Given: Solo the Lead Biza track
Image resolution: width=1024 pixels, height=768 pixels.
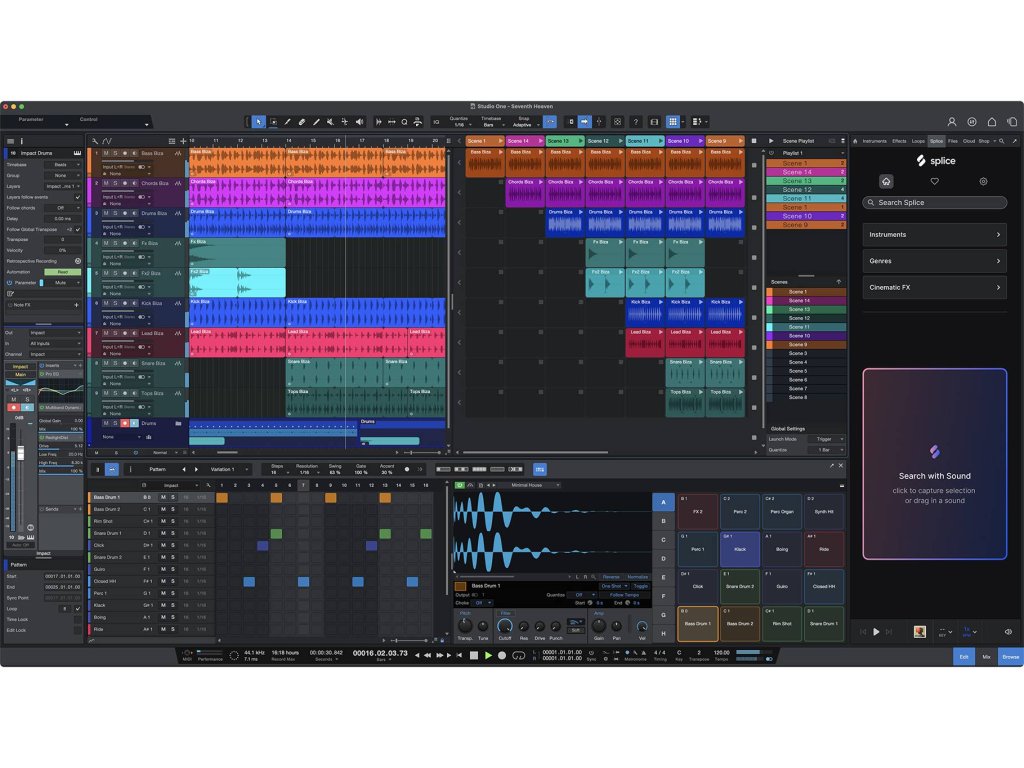Looking at the screenshot, I should click(x=115, y=334).
